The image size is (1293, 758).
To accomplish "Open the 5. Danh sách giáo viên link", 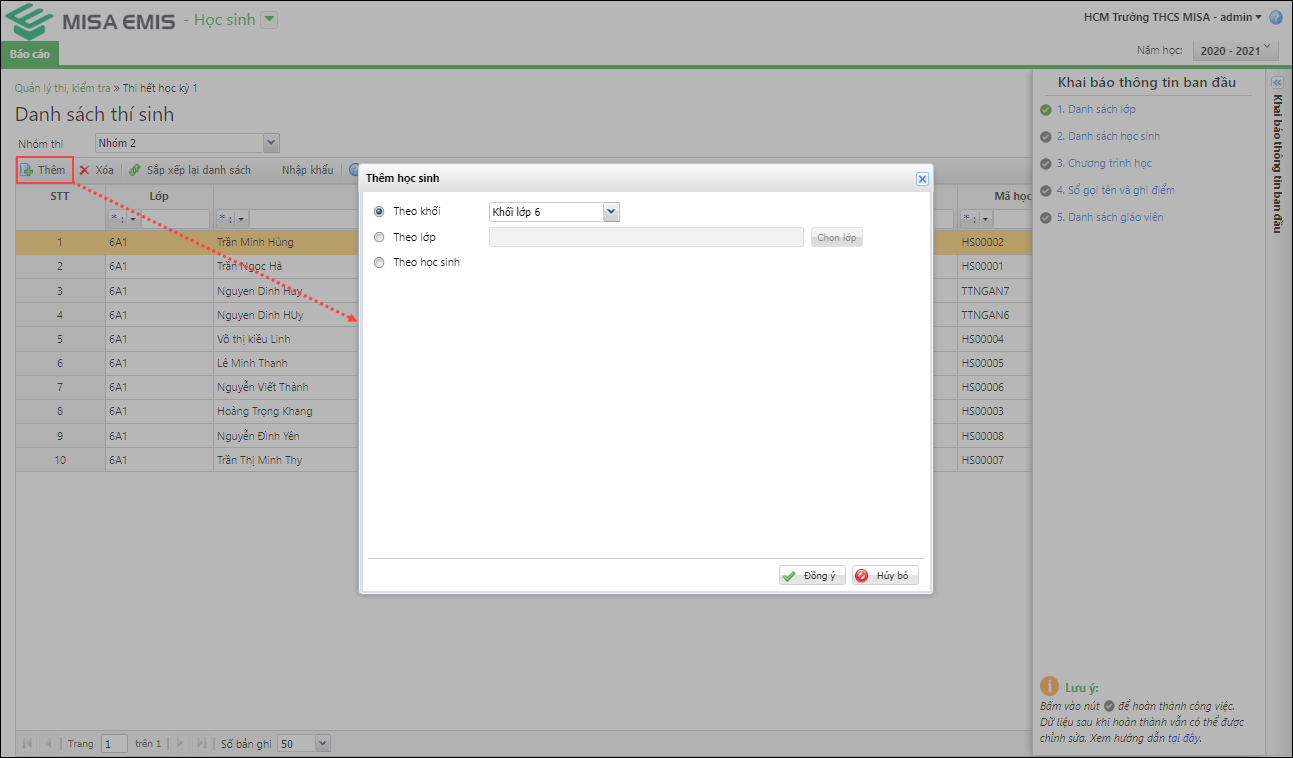I will pos(1110,218).
